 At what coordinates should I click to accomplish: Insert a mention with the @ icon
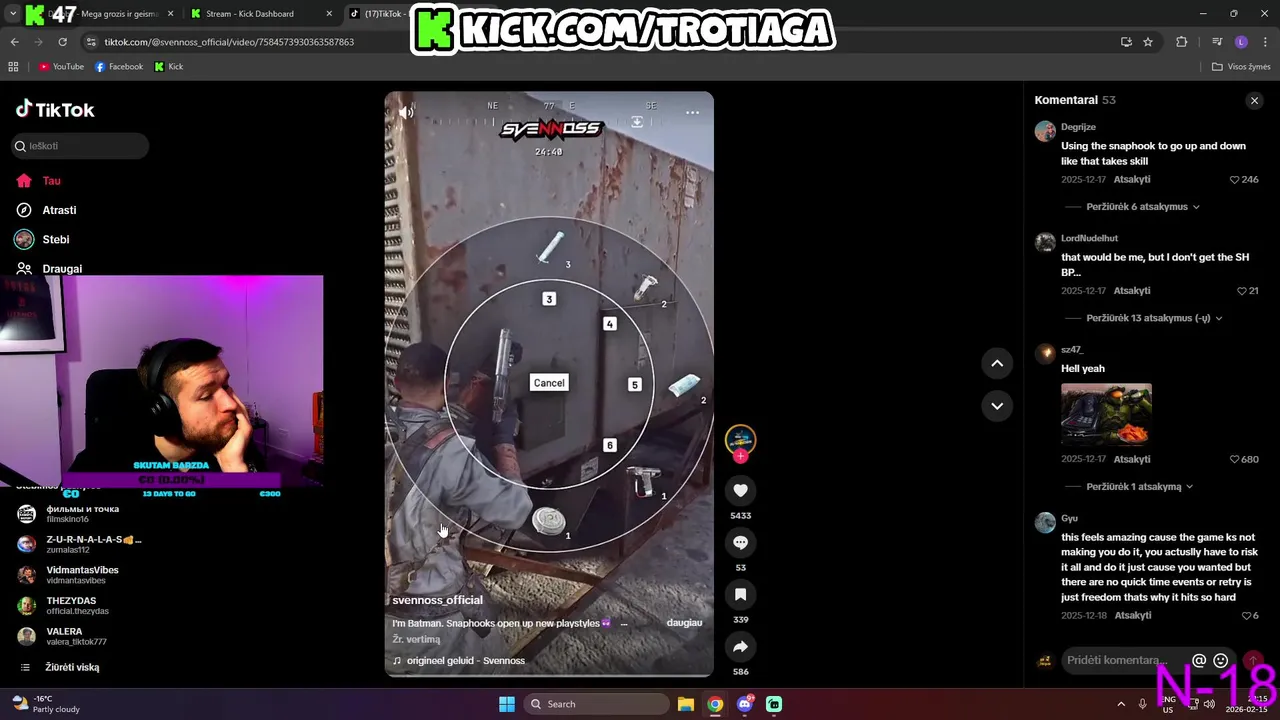click(1199, 660)
